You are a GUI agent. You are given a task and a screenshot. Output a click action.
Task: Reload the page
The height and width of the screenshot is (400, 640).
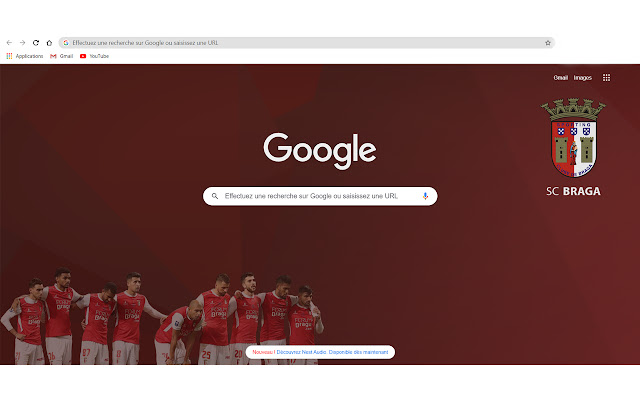point(36,43)
